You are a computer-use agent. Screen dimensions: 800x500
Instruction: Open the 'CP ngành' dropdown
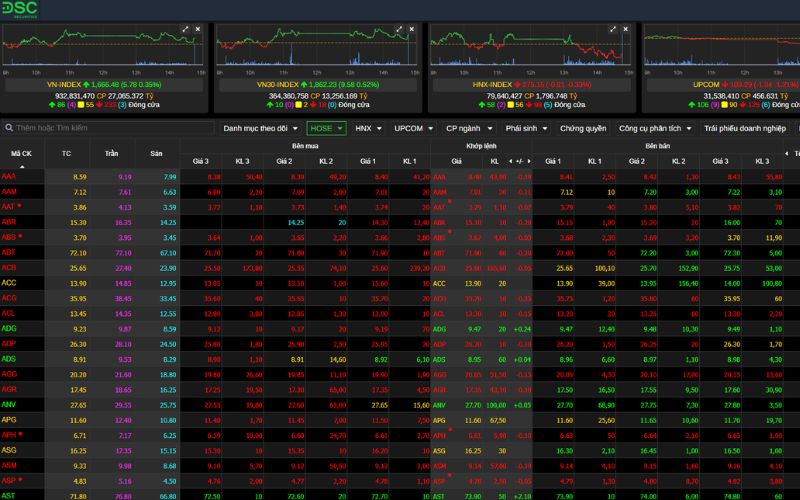pos(468,128)
